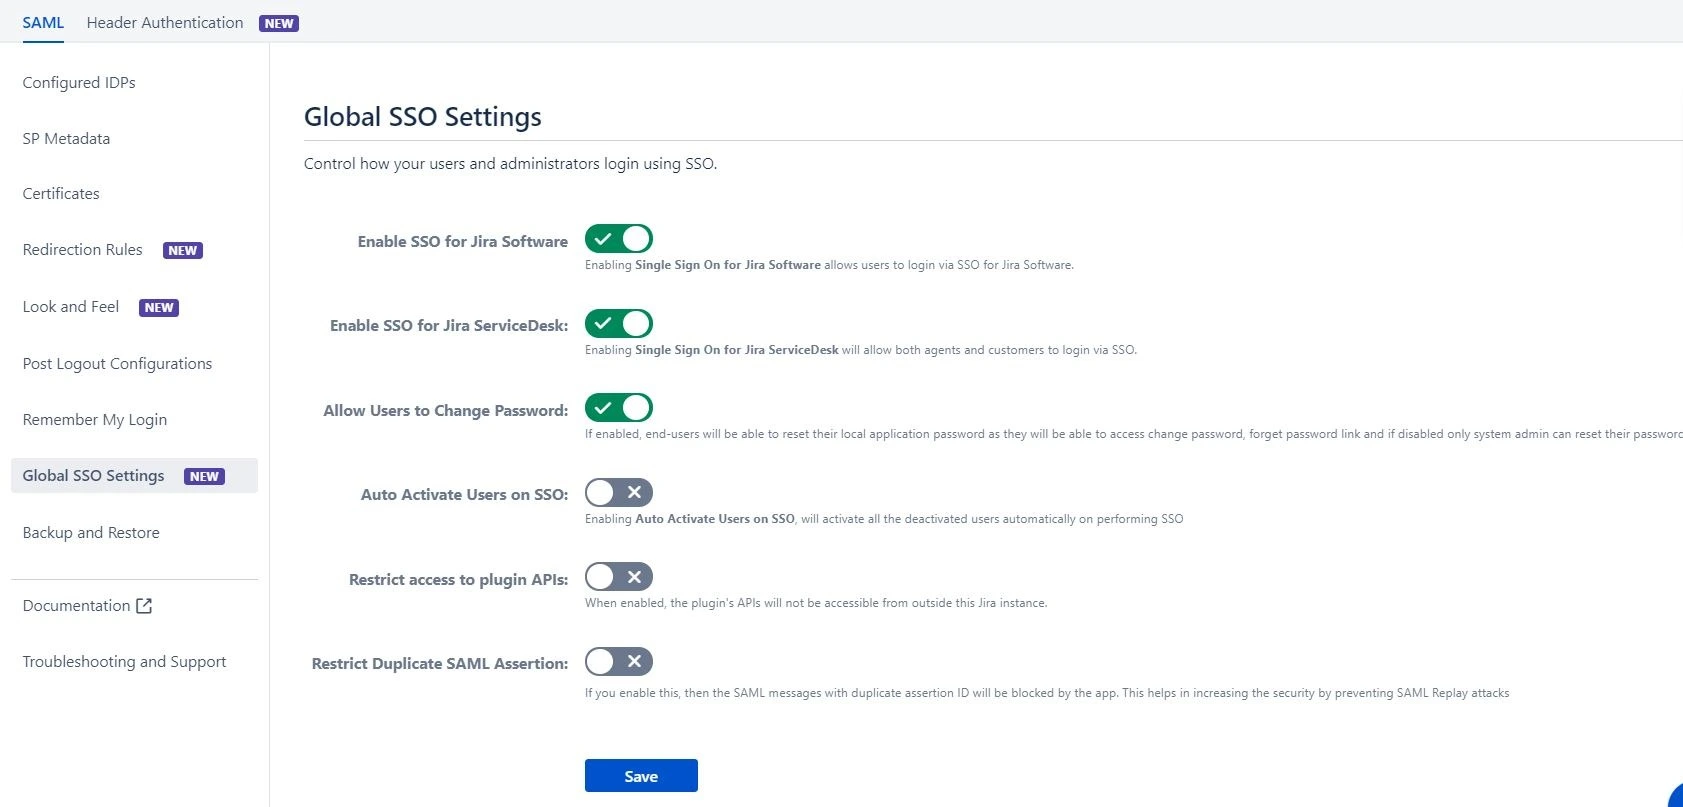Open the Documentation link
Viewport: 1683px width, 807px height.
click(x=76, y=606)
